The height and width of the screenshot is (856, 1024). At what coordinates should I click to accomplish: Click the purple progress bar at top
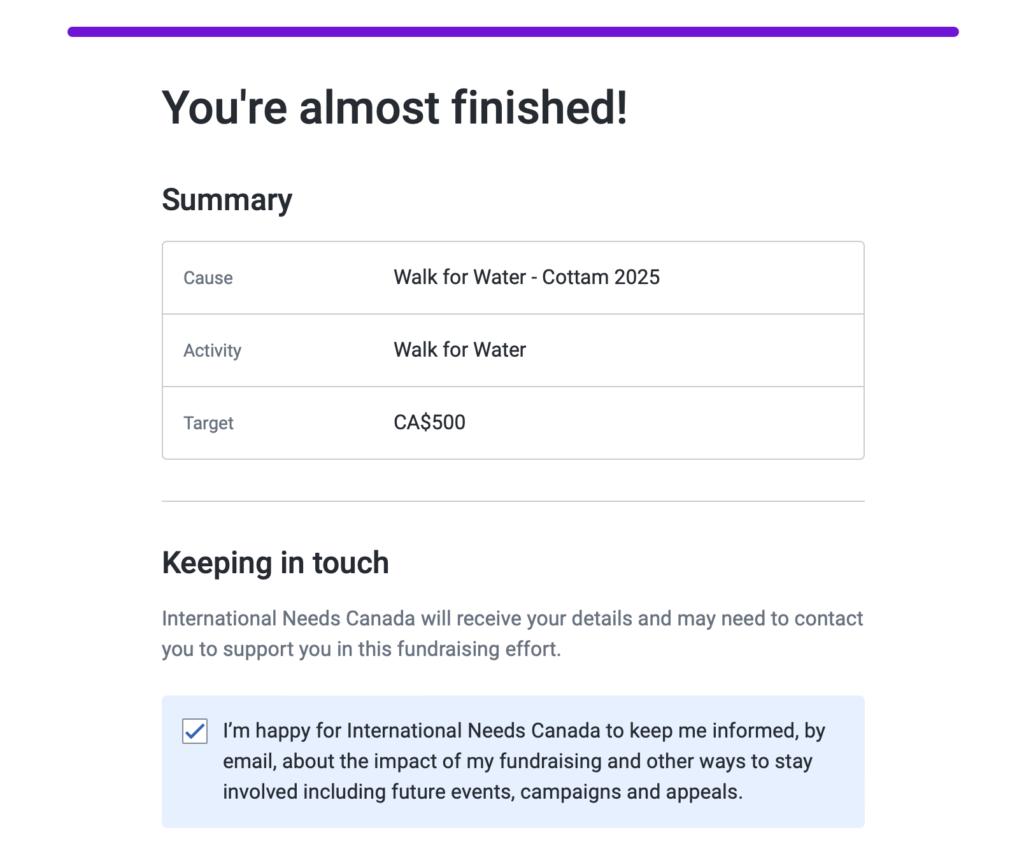512,32
